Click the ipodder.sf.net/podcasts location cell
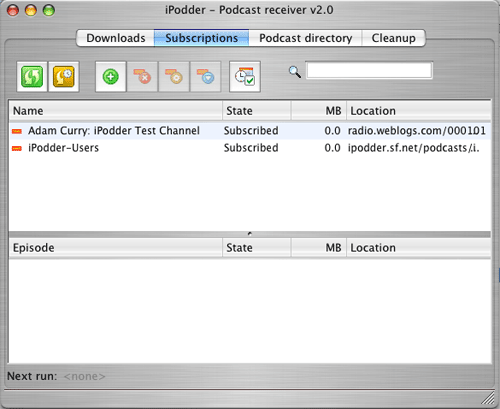Image resolution: width=500 pixels, height=409 pixels. click(414, 148)
